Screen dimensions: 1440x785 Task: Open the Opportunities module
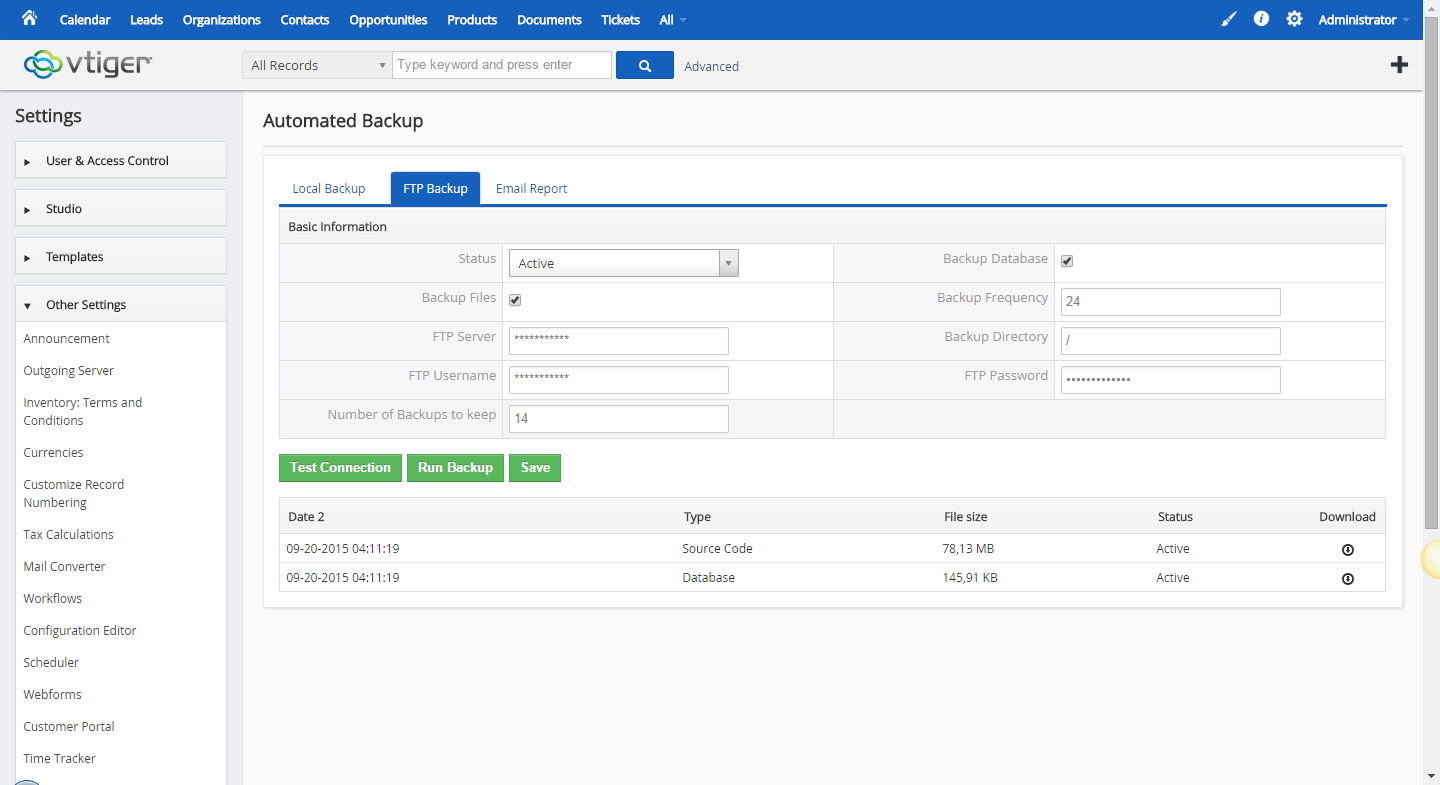388,20
